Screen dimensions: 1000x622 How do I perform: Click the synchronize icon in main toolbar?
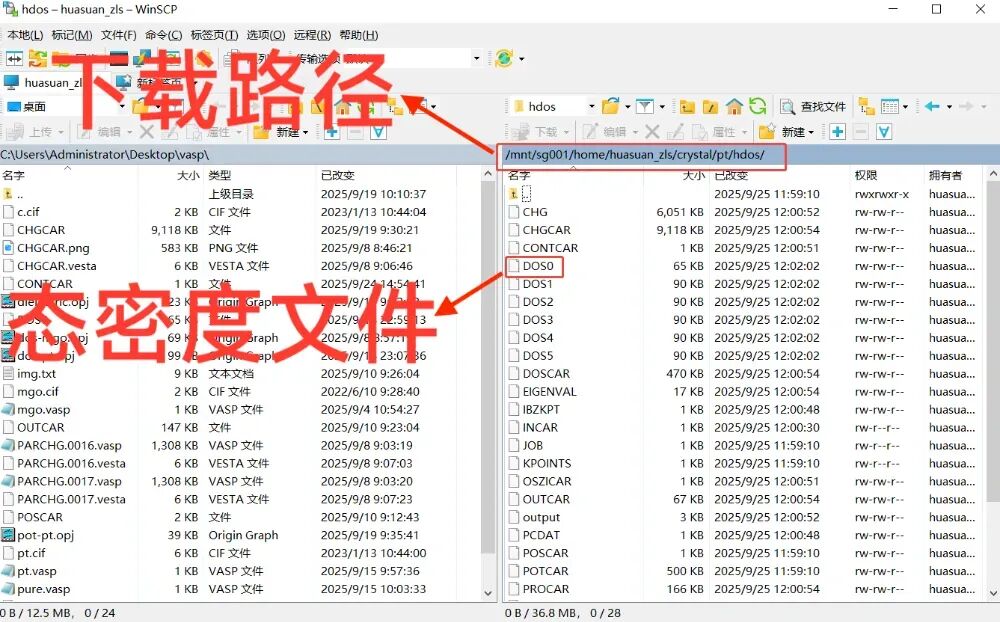[x=38, y=58]
